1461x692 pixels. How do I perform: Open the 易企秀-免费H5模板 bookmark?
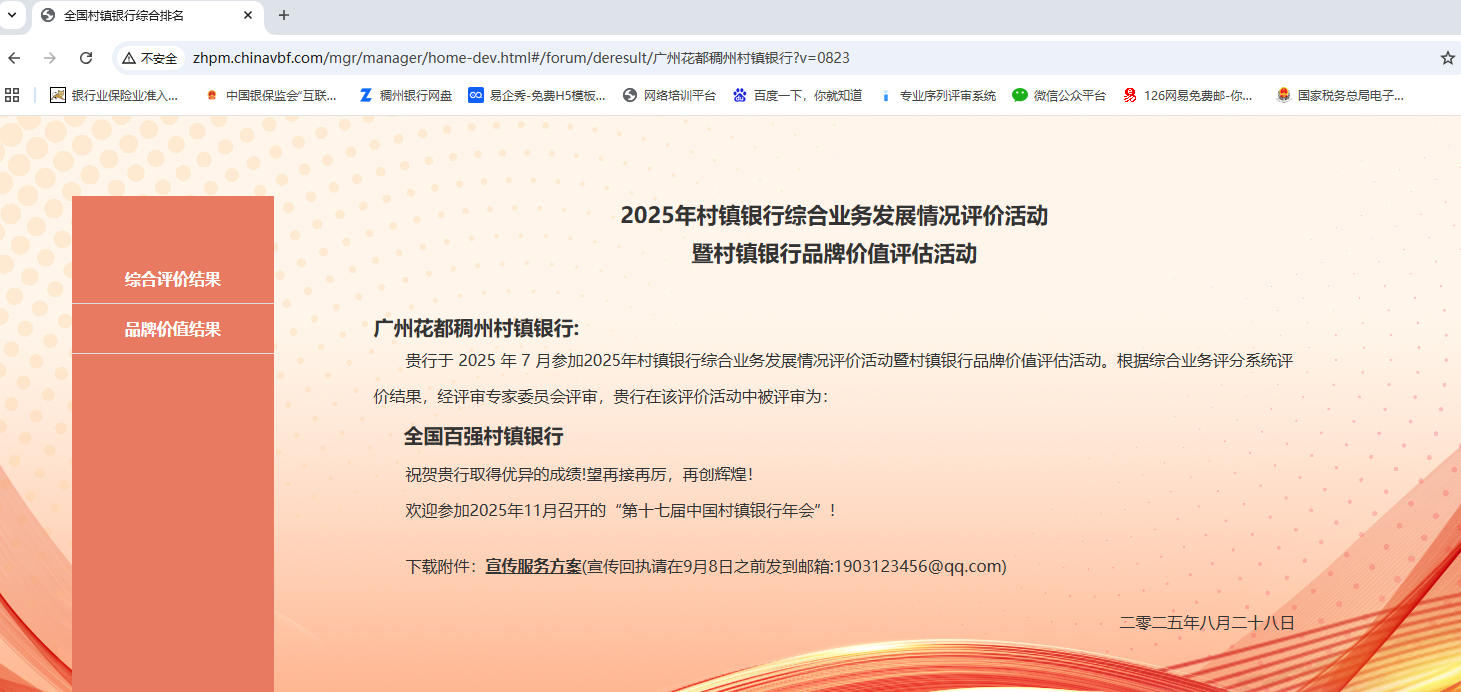[x=537, y=96]
